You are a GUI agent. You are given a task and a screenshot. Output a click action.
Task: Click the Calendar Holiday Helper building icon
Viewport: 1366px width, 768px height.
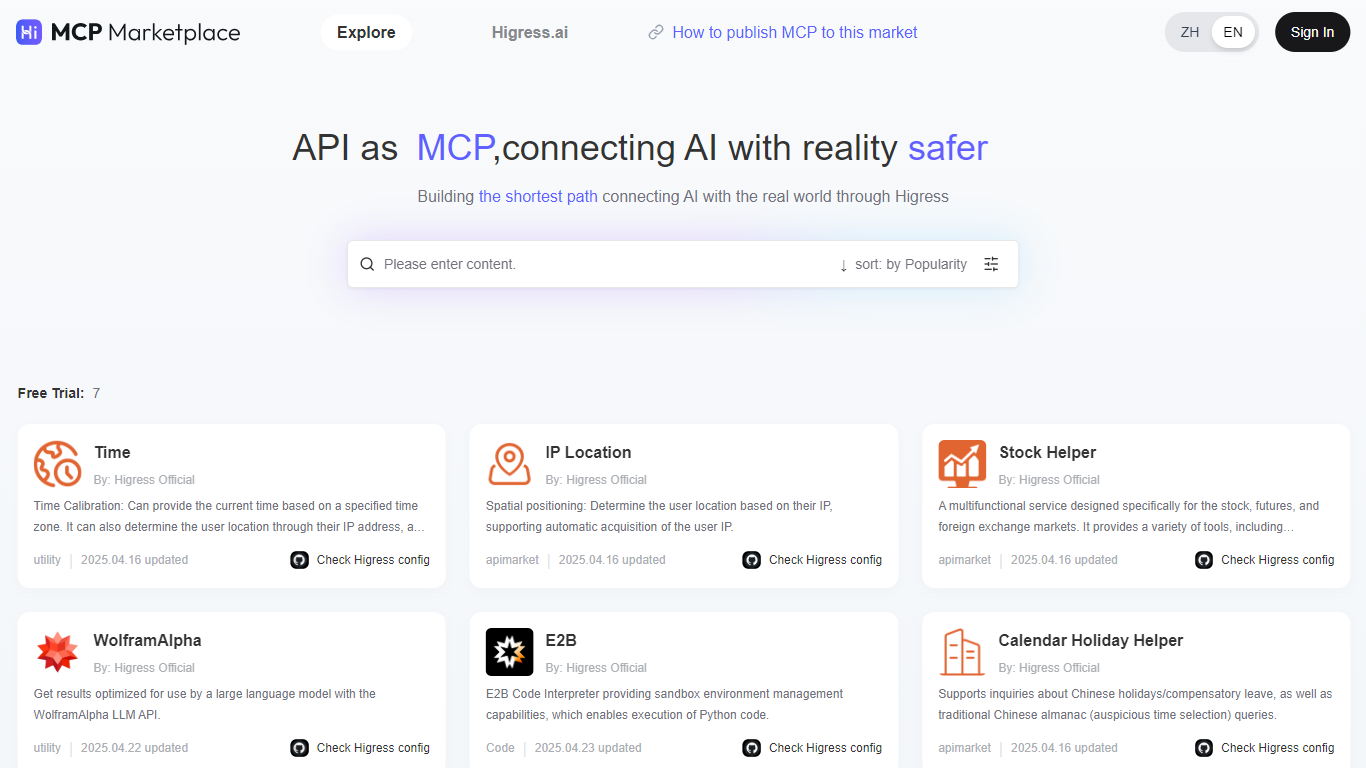(x=962, y=652)
